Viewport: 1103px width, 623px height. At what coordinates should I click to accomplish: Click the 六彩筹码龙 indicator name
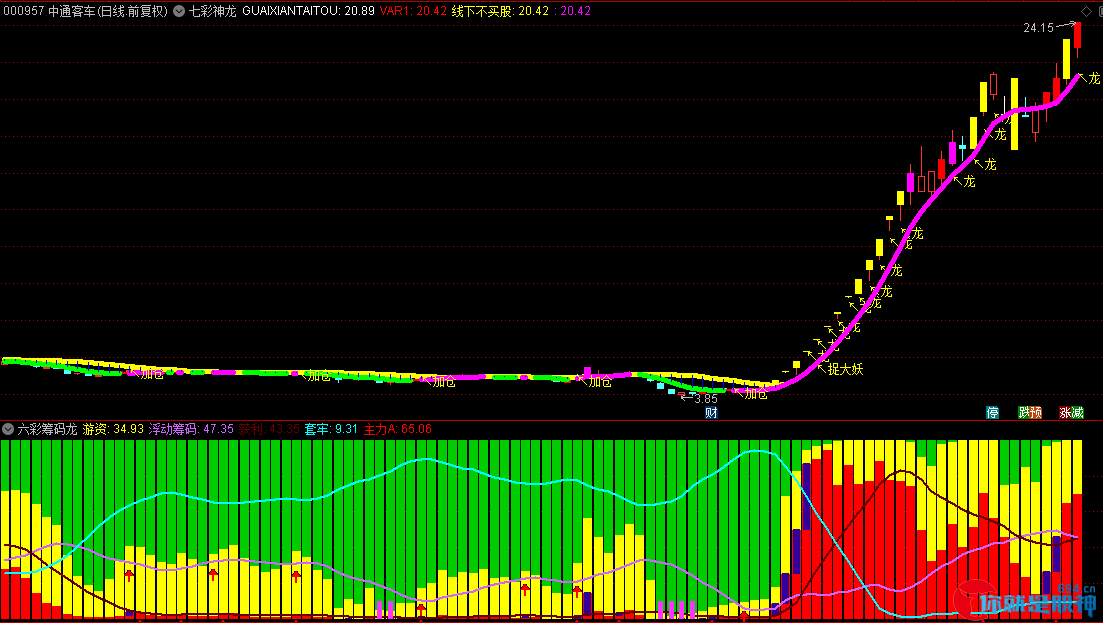[47, 429]
